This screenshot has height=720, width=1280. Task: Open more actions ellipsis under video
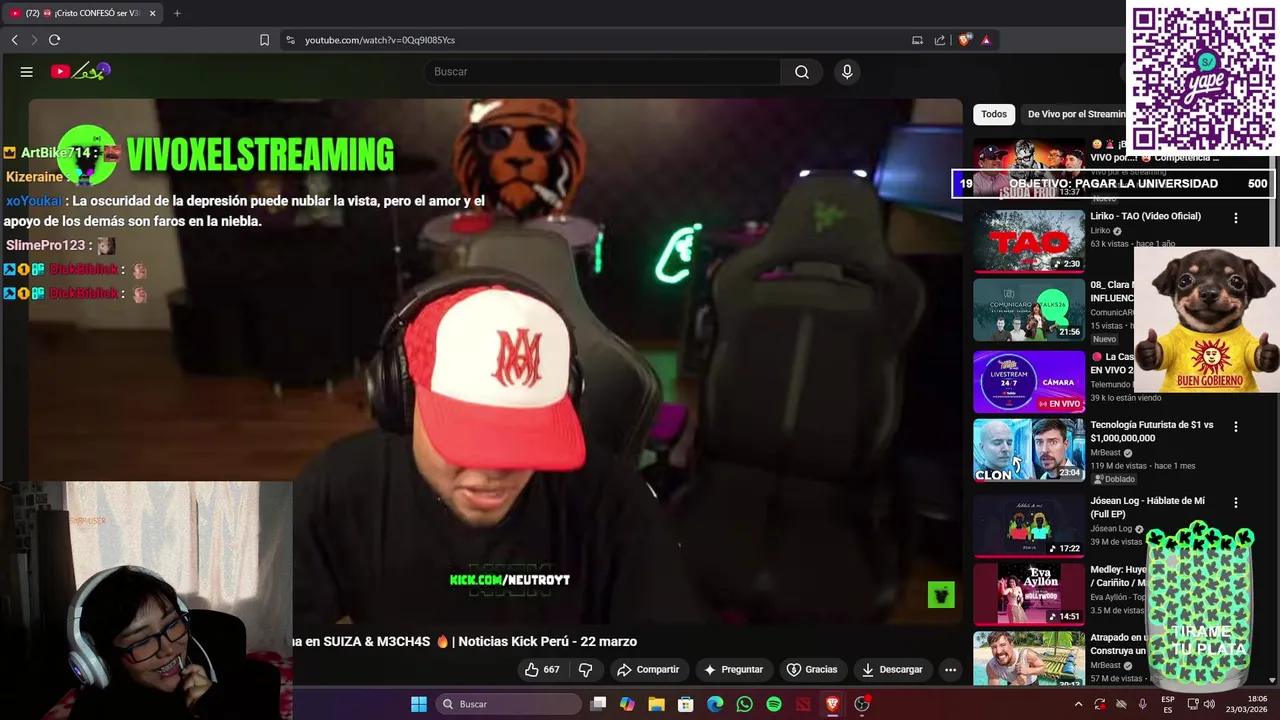point(951,670)
